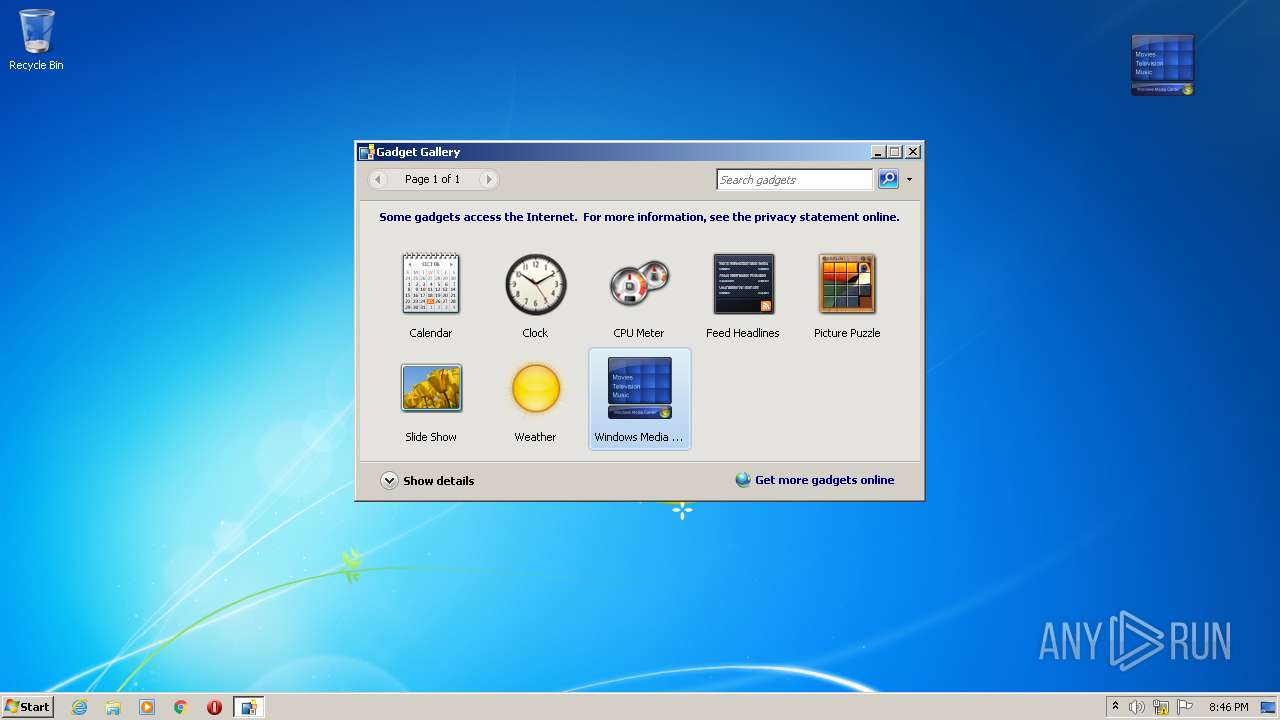Launch Opera browser from taskbar
This screenshot has height=720, width=1280.
[x=214, y=707]
